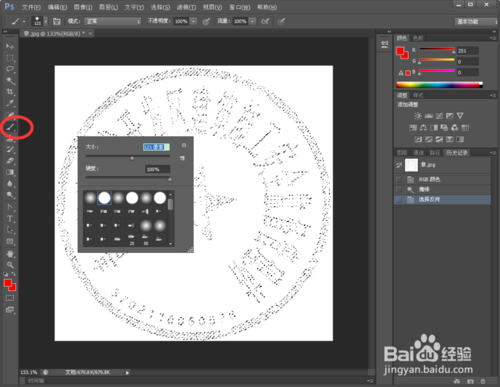Switch to the 历史记录 panel tab

(x=457, y=153)
